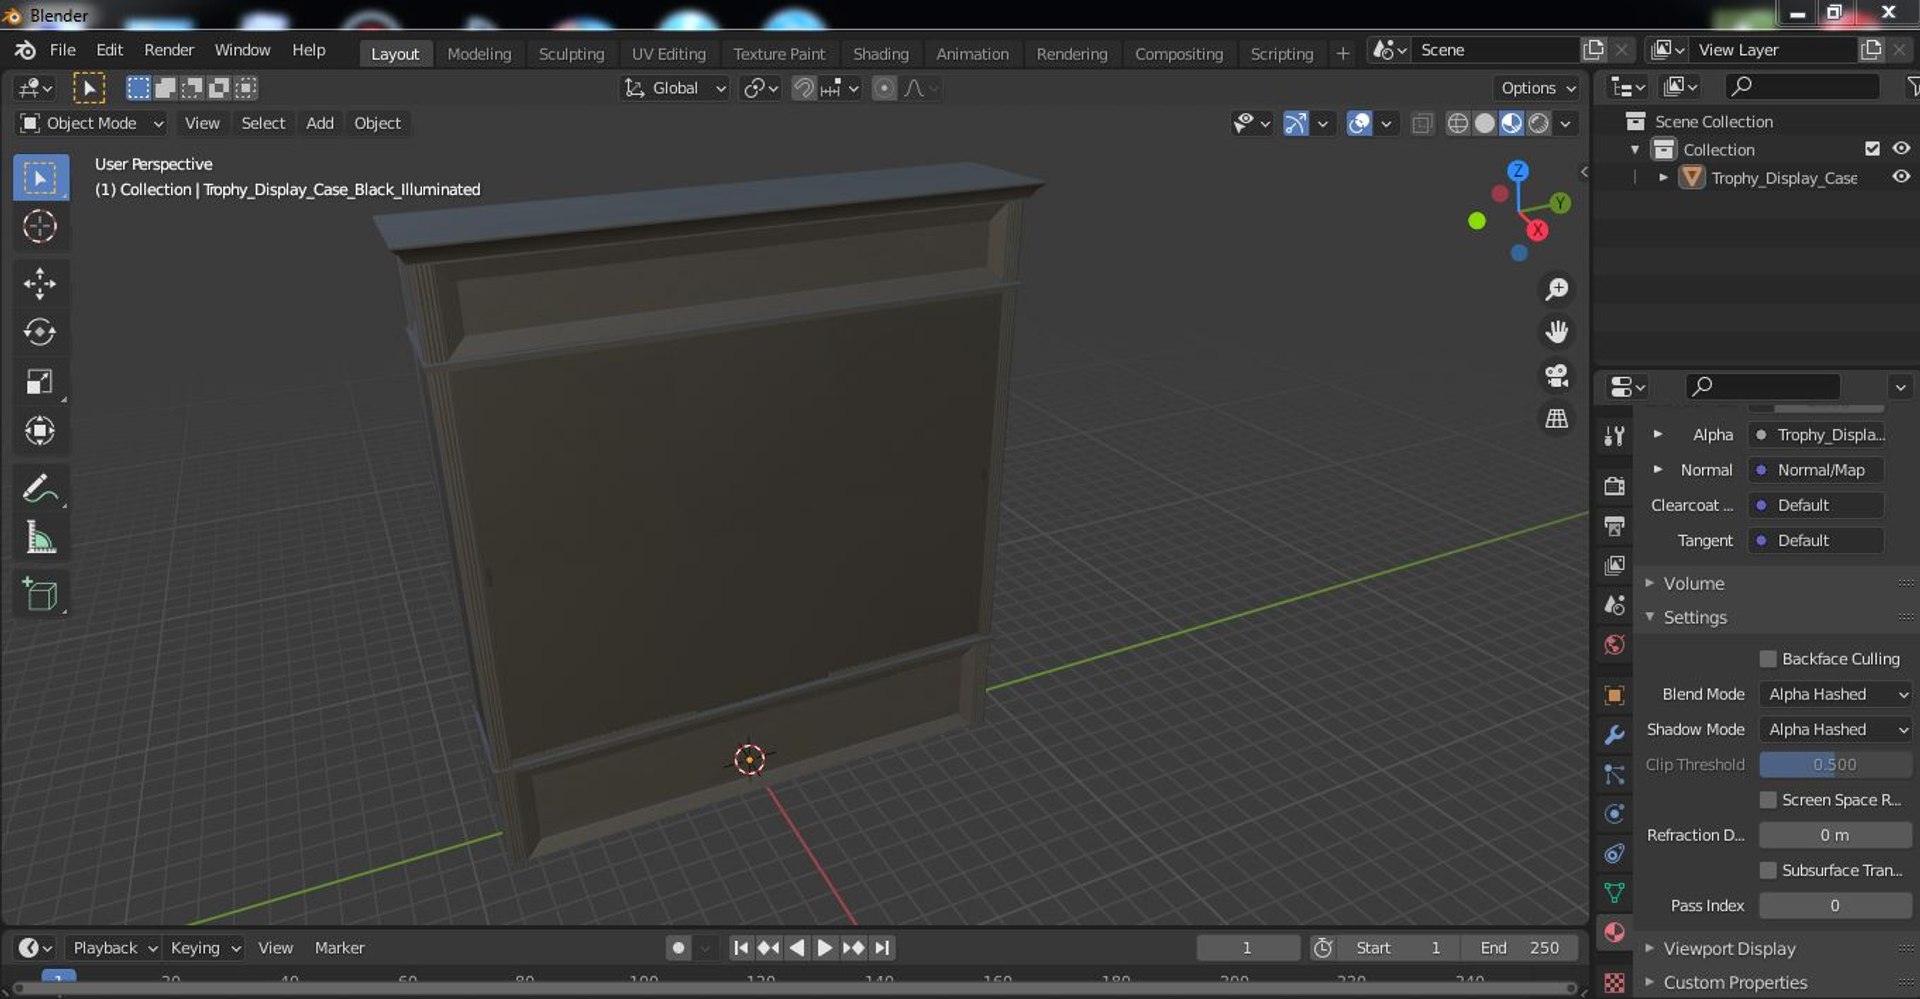
Task: Click the Alpha Trophy_Displa... socket button
Action: [1816, 435]
